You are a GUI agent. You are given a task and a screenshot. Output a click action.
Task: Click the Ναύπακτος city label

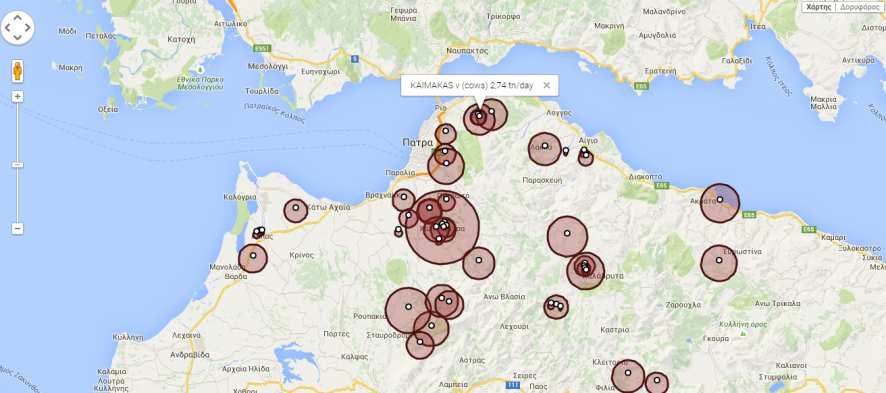466,50
